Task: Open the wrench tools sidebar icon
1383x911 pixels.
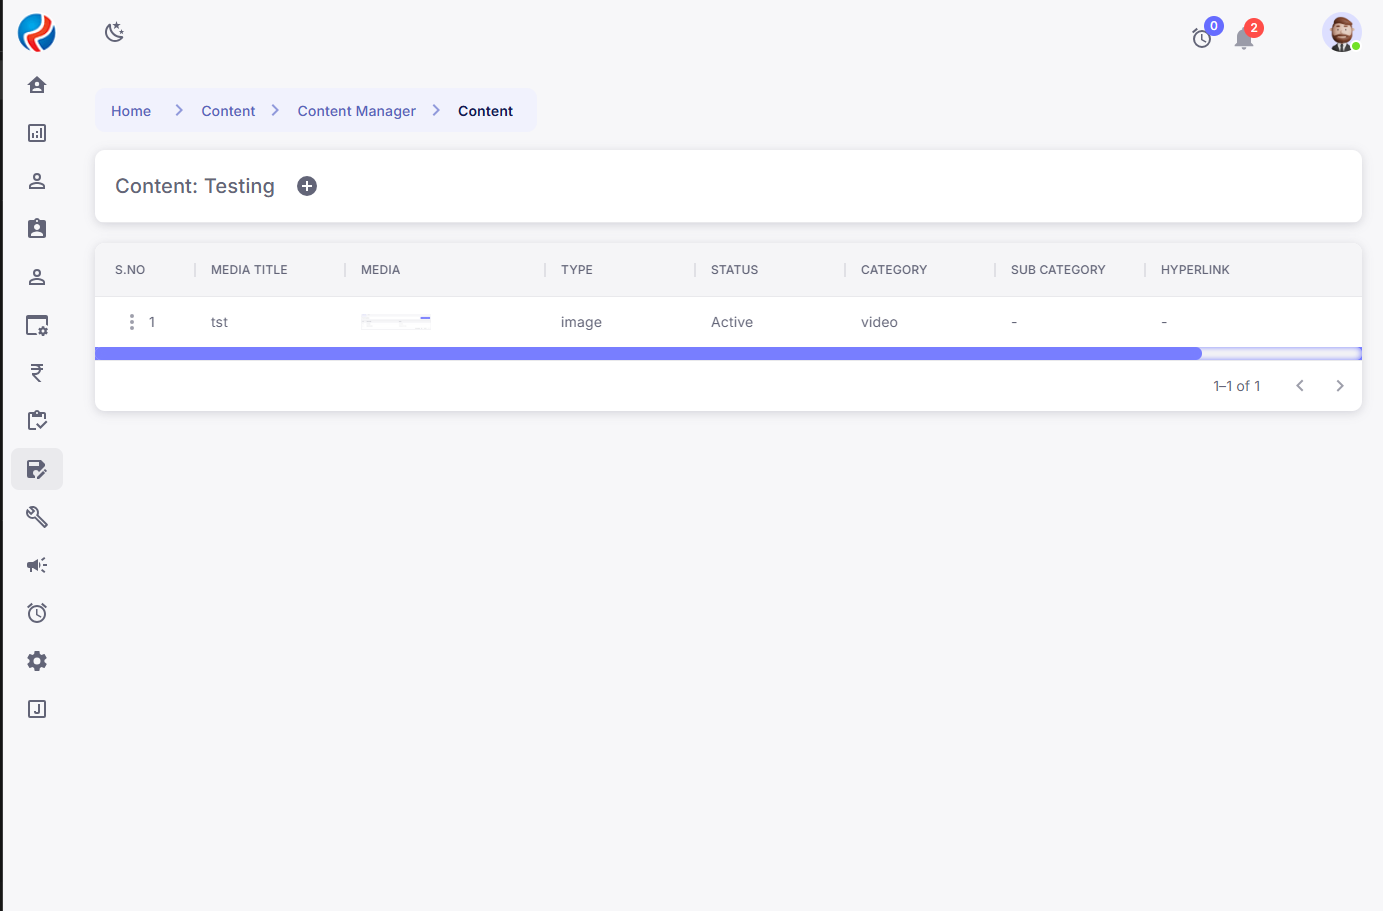Action: click(37, 517)
